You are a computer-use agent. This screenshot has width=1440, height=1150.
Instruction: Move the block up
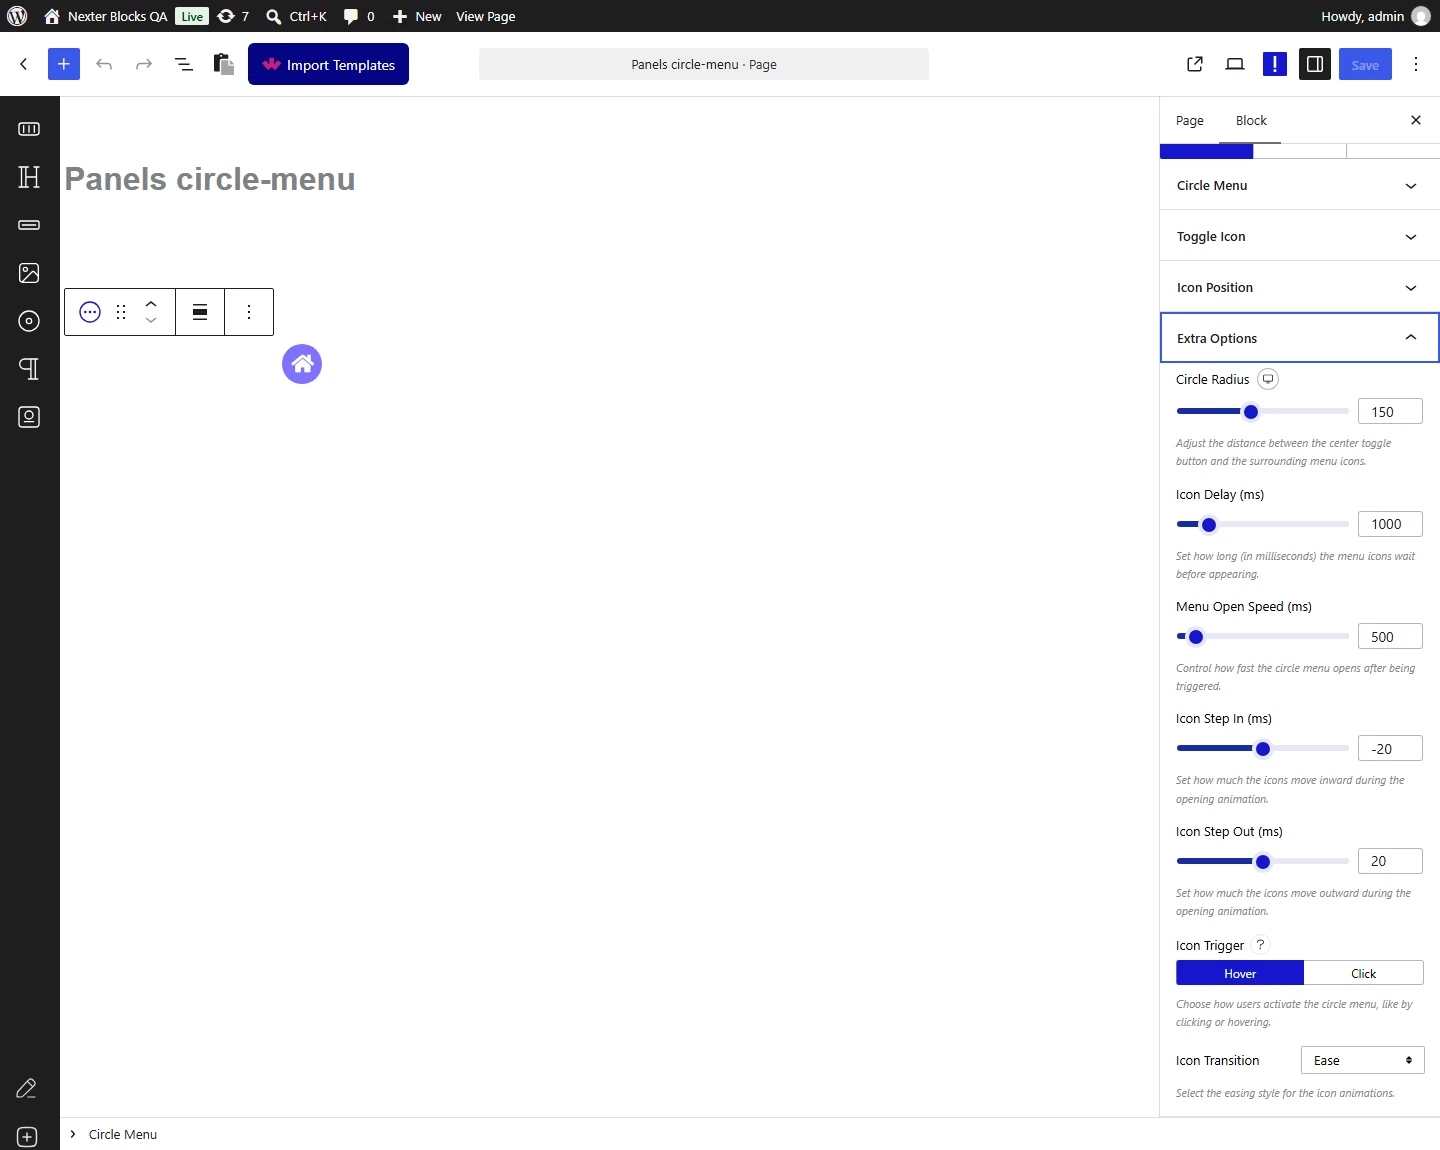coord(151,303)
